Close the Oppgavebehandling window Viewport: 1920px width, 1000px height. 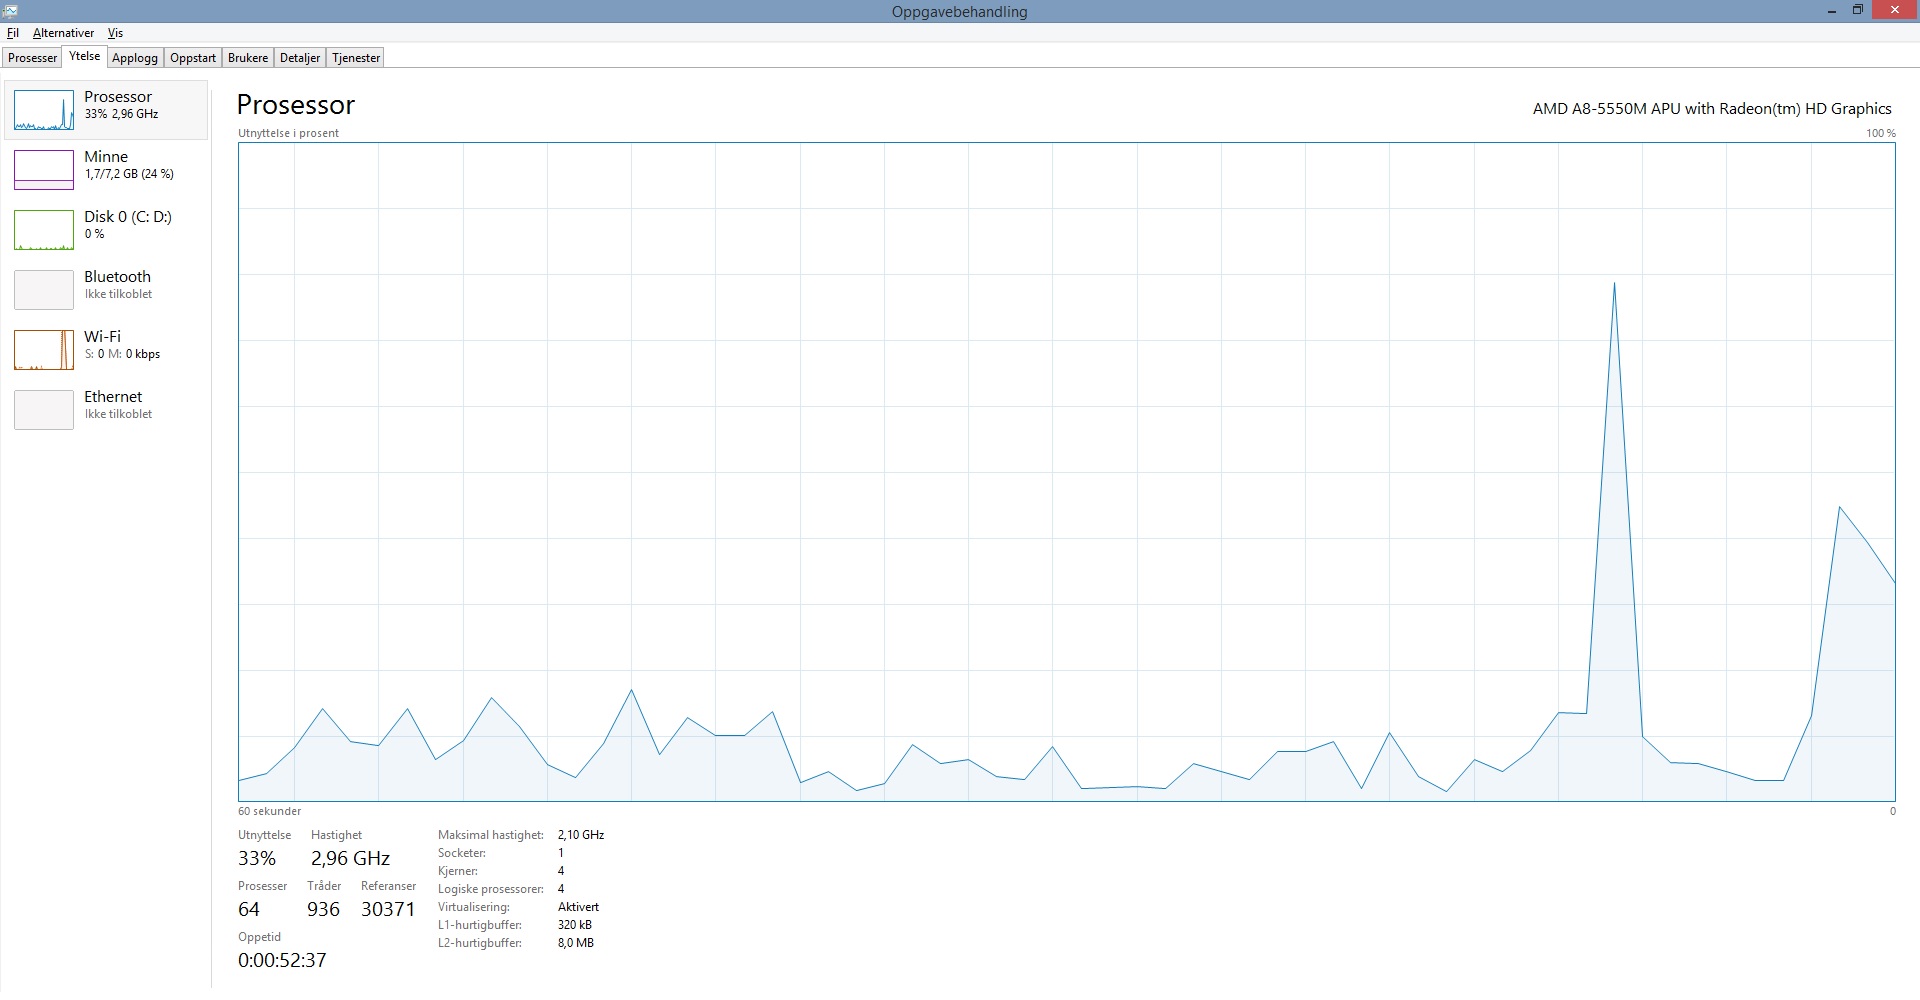tap(1895, 10)
